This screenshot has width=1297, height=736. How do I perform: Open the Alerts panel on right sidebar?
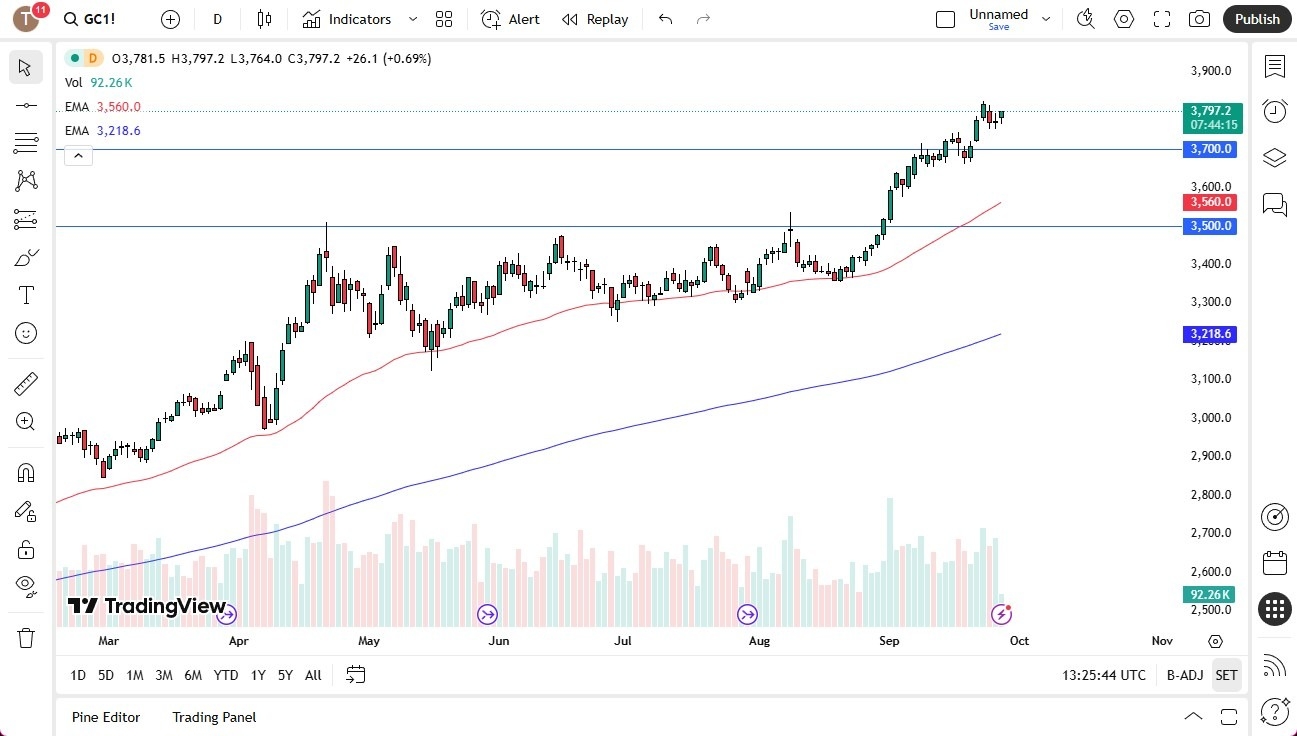tap(1274, 111)
